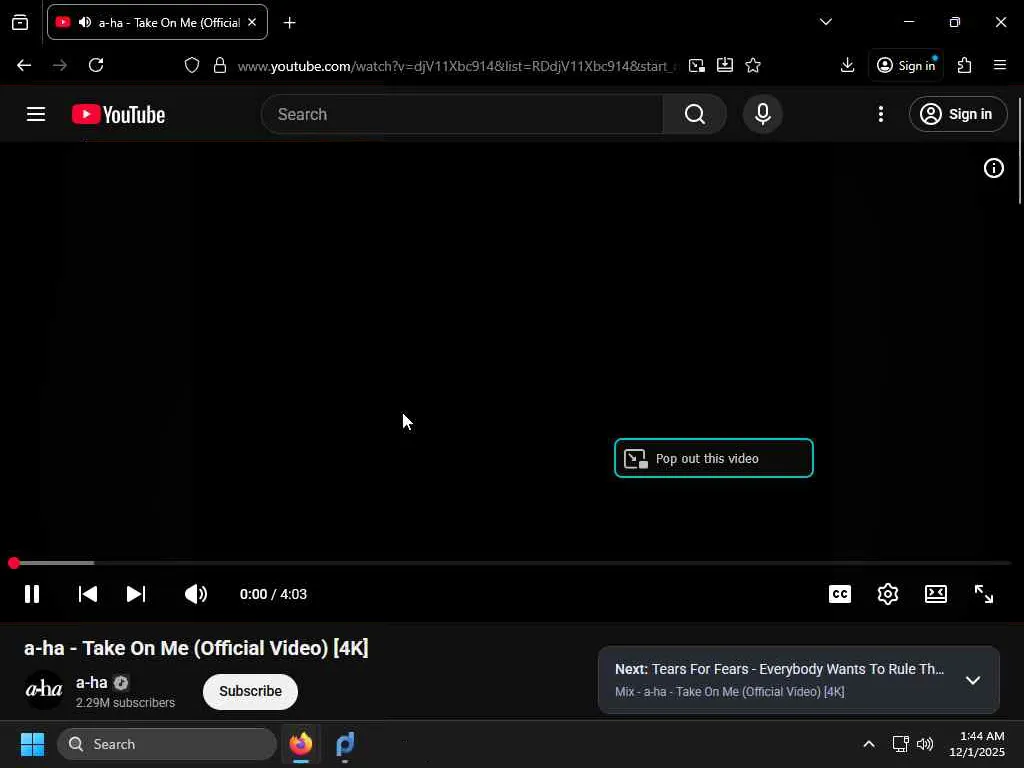The height and width of the screenshot is (768, 1024).
Task: Toggle closed captions CC button
Action: [x=839, y=594]
